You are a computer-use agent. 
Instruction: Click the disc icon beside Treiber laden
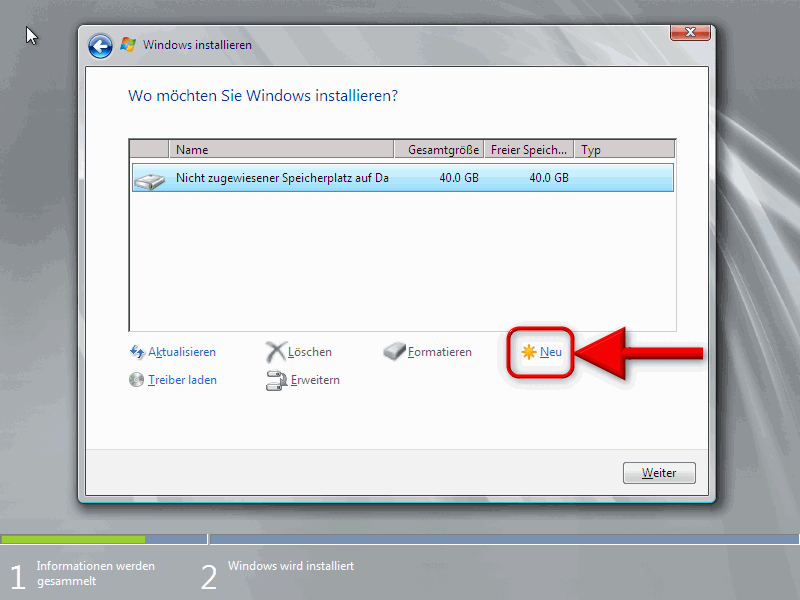[138, 380]
